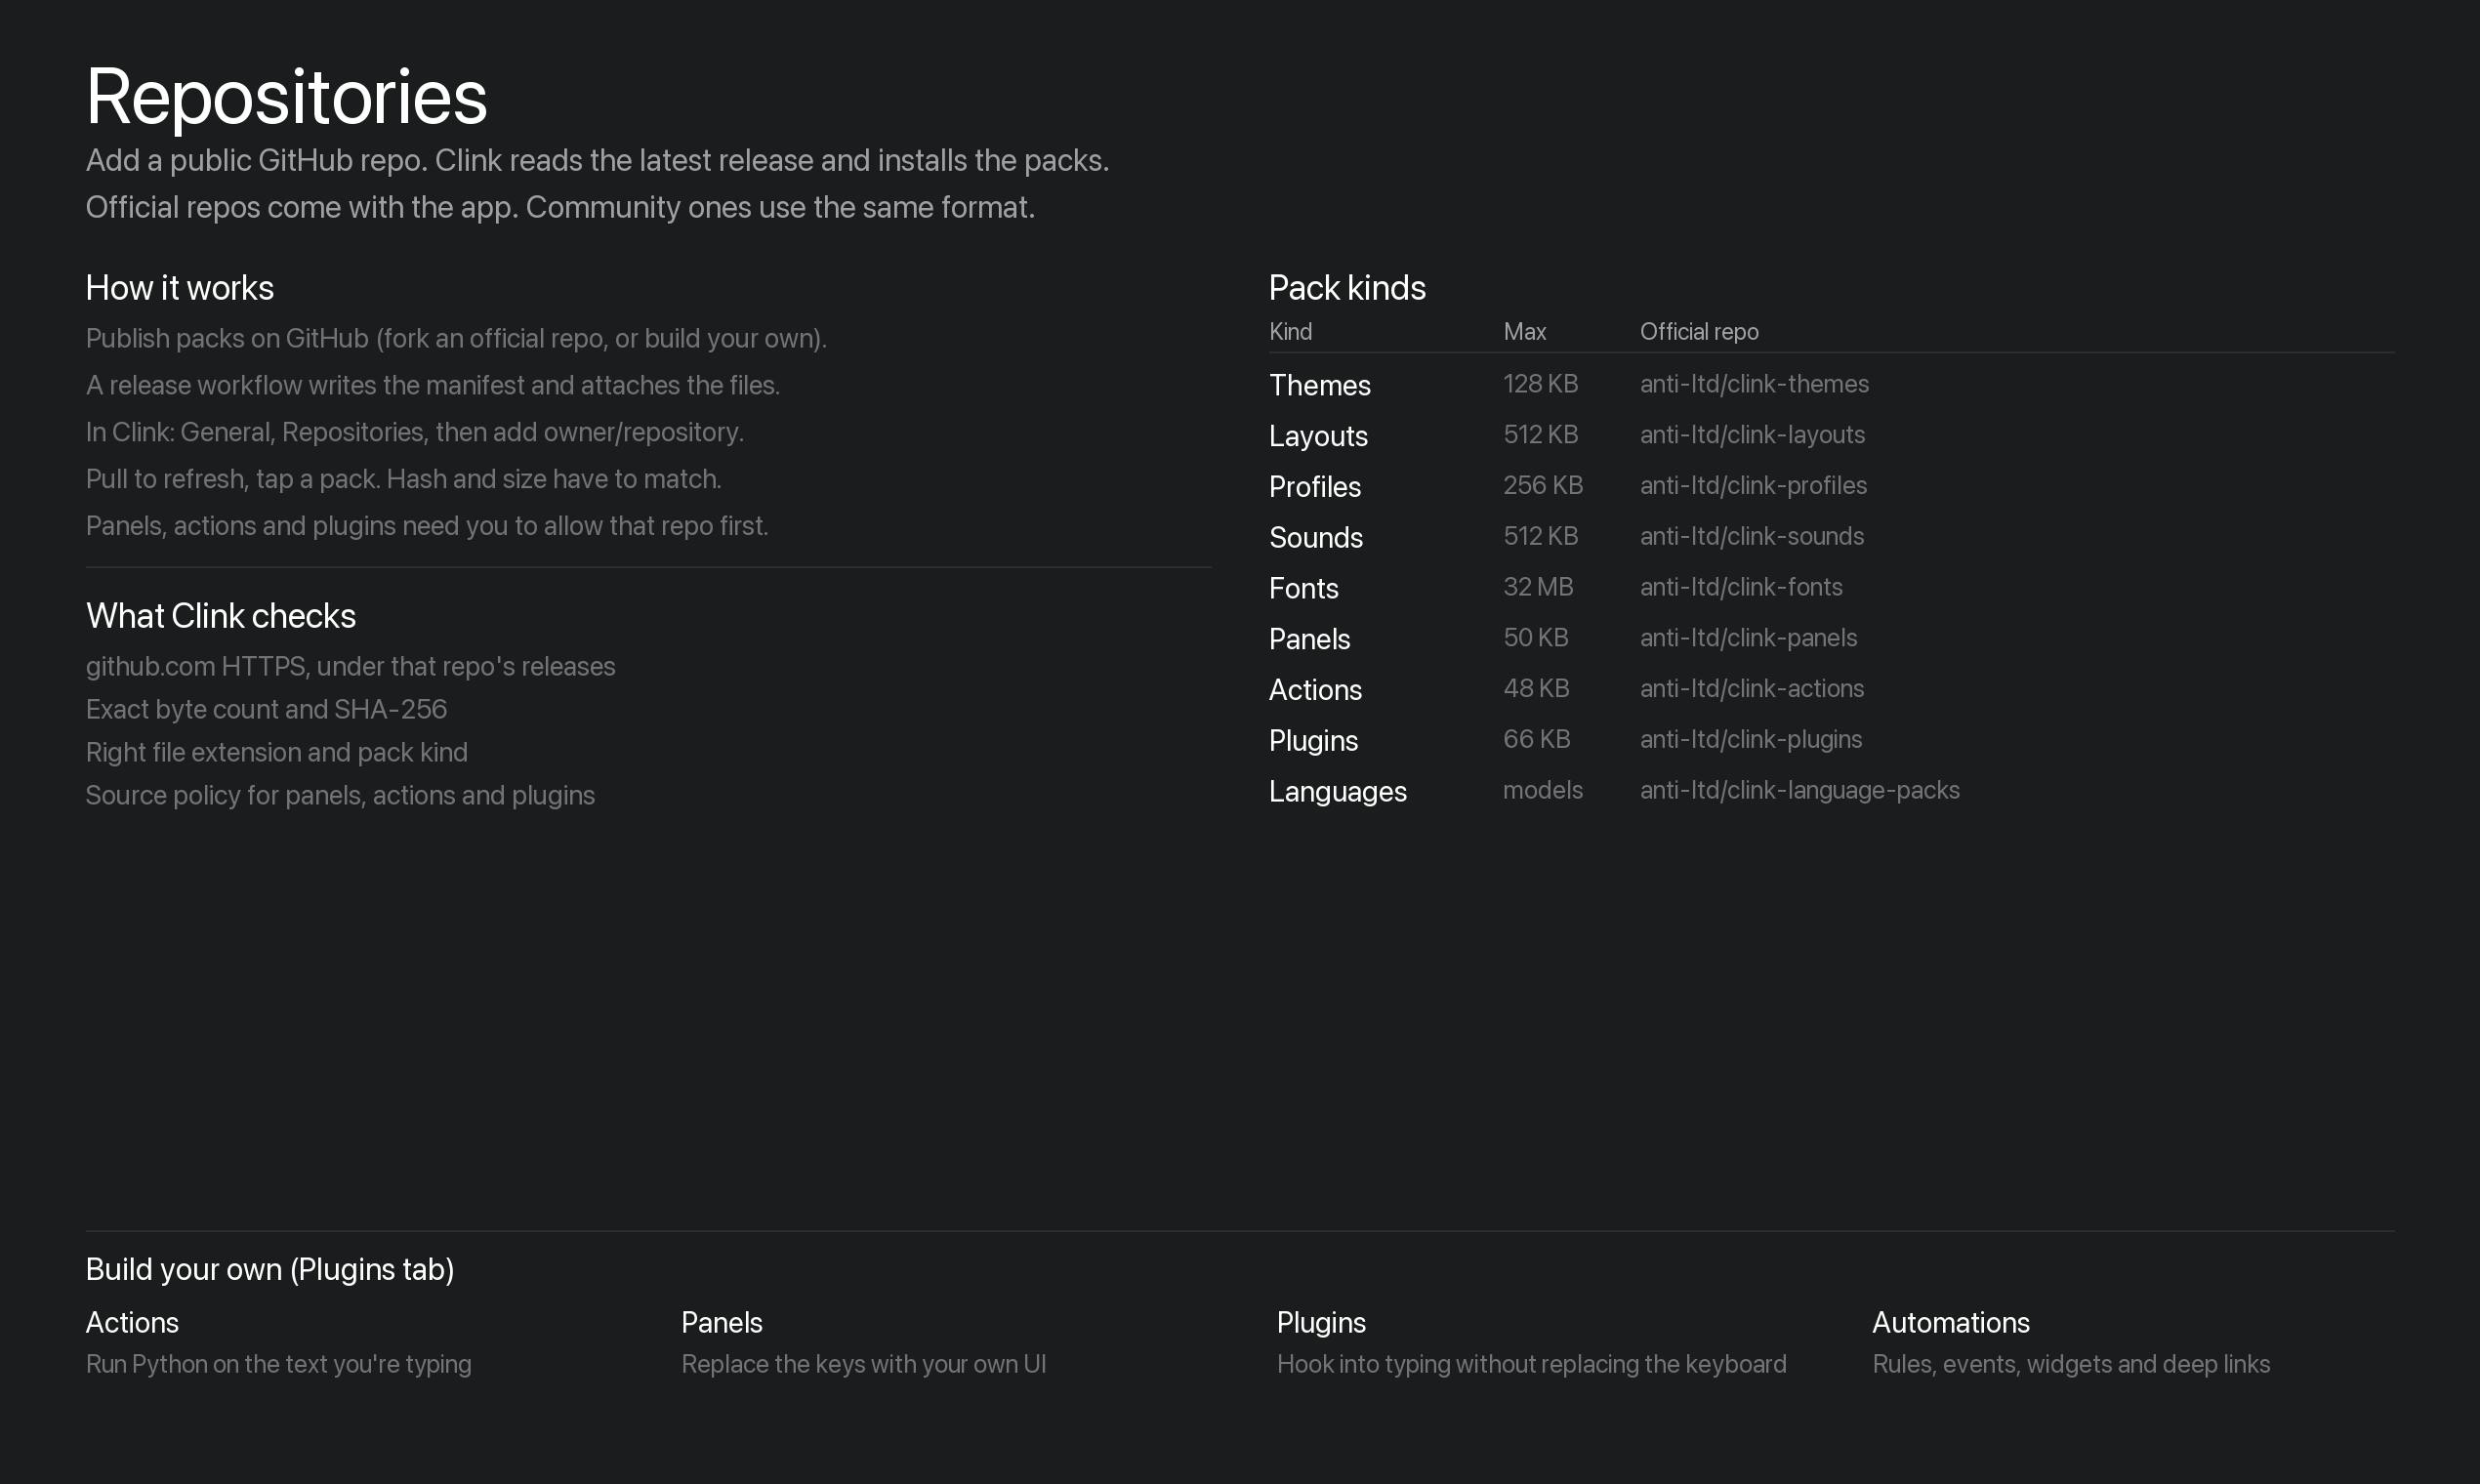The height and width of the screenshot is (1484, 2480).
Task: Open the anti-ltd/clink-layouts repo
Action: [x=1752, y=435]
